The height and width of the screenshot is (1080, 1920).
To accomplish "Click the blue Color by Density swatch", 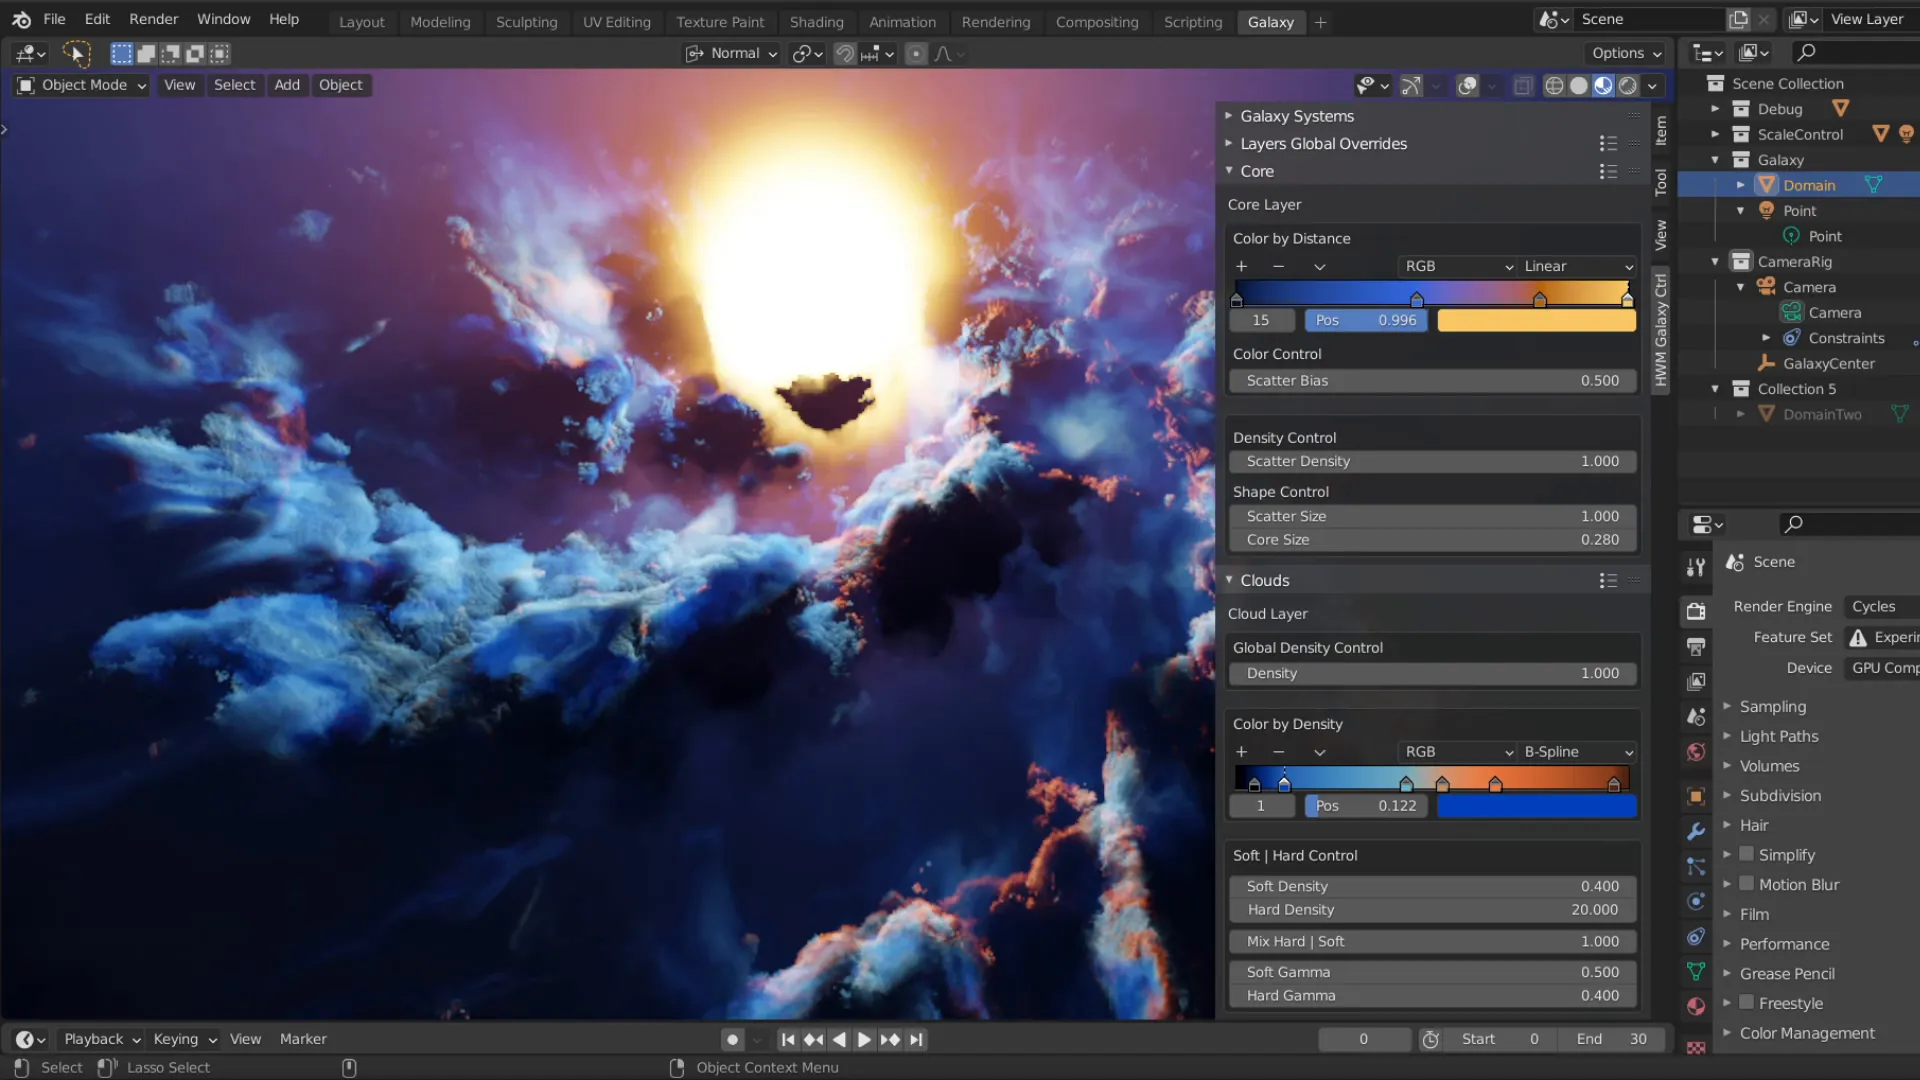I will click(x=1536, y=806).
